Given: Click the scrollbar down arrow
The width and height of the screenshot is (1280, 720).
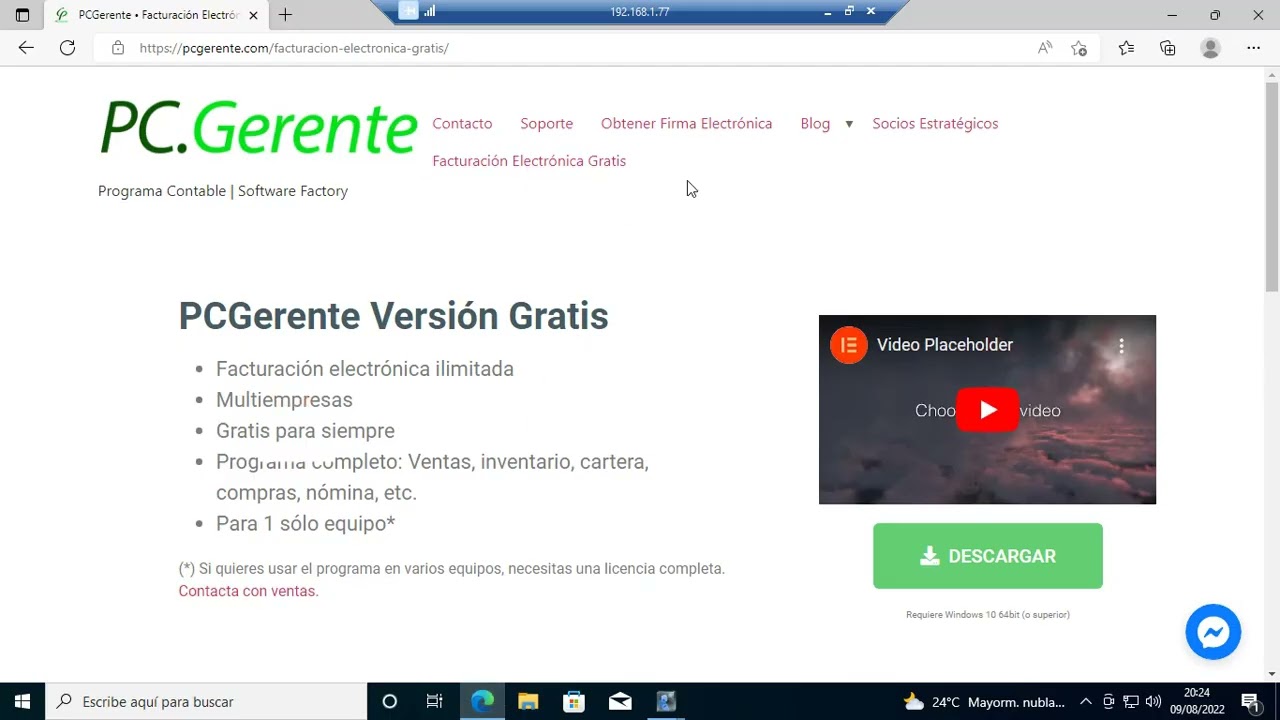Looking at the screenshot, I should 1272,674.
